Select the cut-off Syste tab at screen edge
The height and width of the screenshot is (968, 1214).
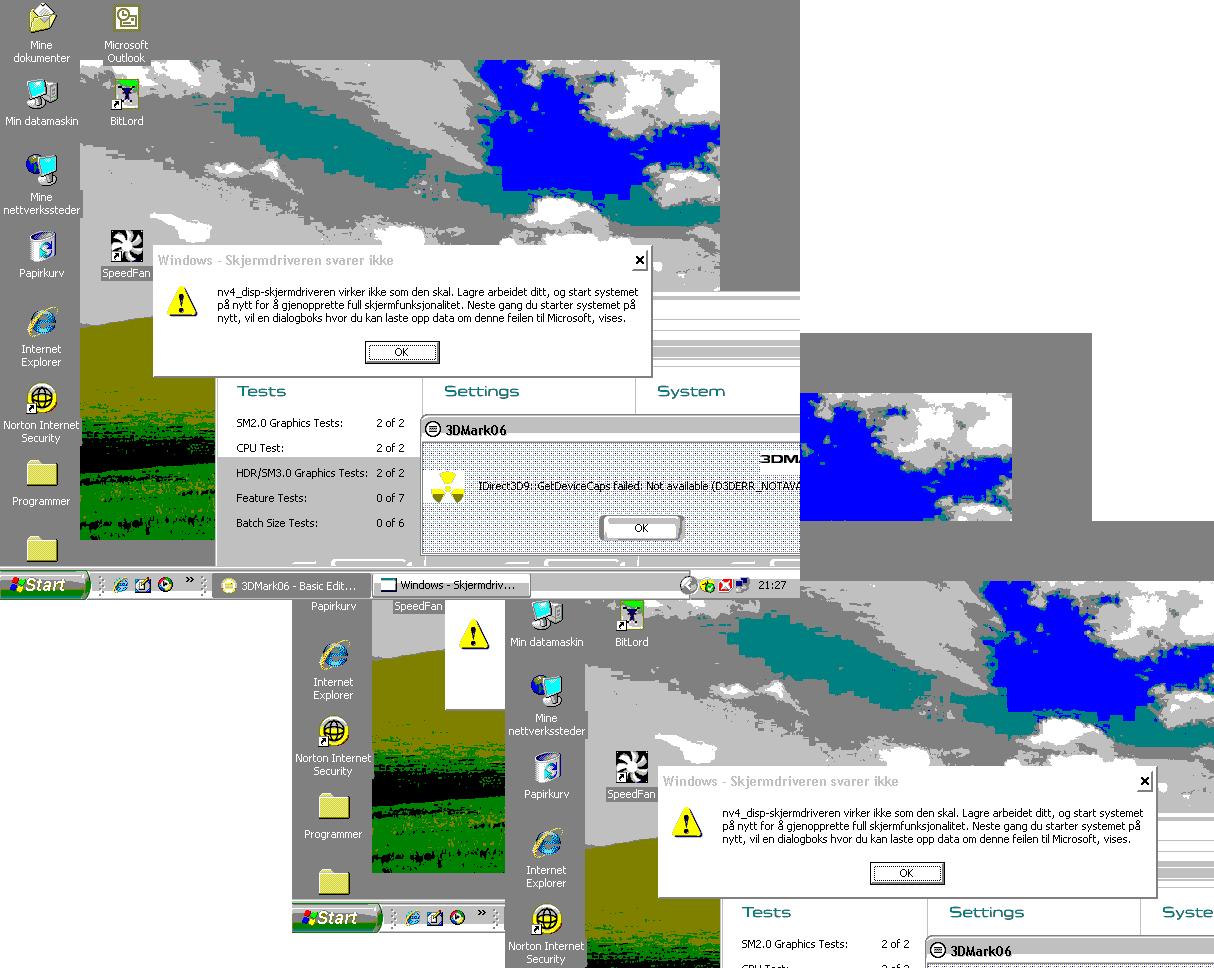coord(1187,912)
